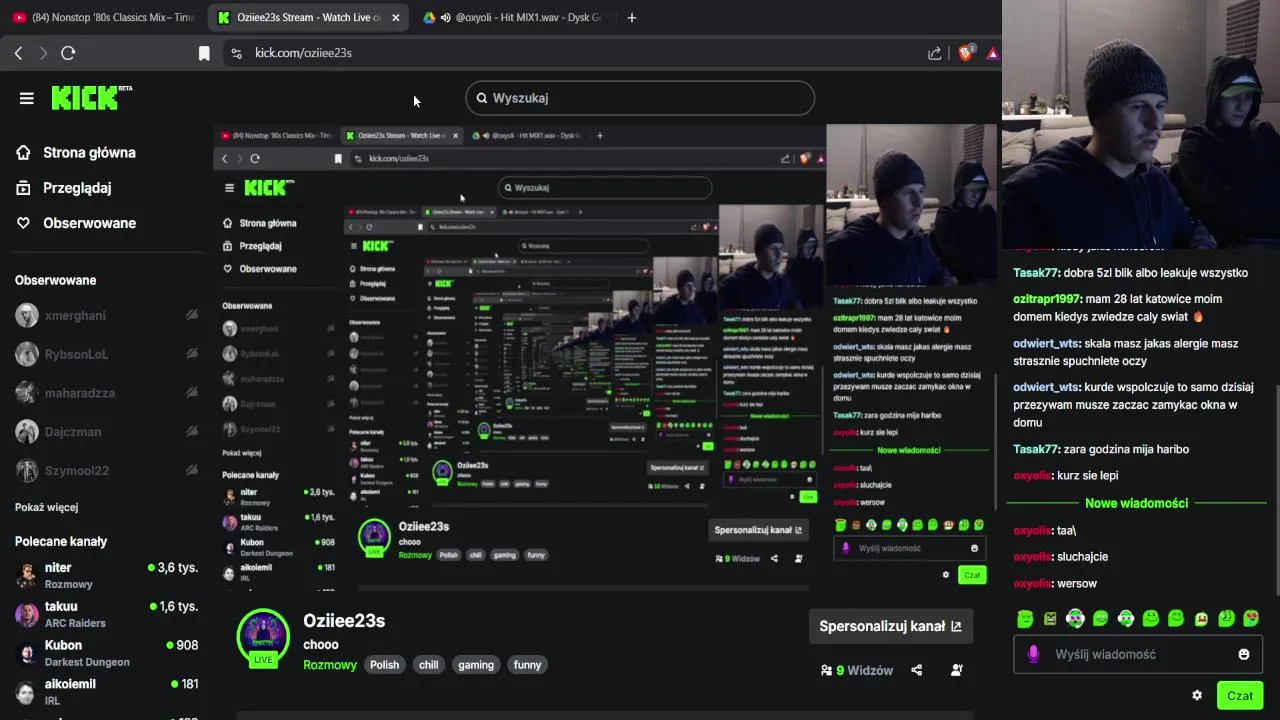Screen dimensions: 1280x720
Task: Open aikolemil recommended channel
Action: [106, 691]
